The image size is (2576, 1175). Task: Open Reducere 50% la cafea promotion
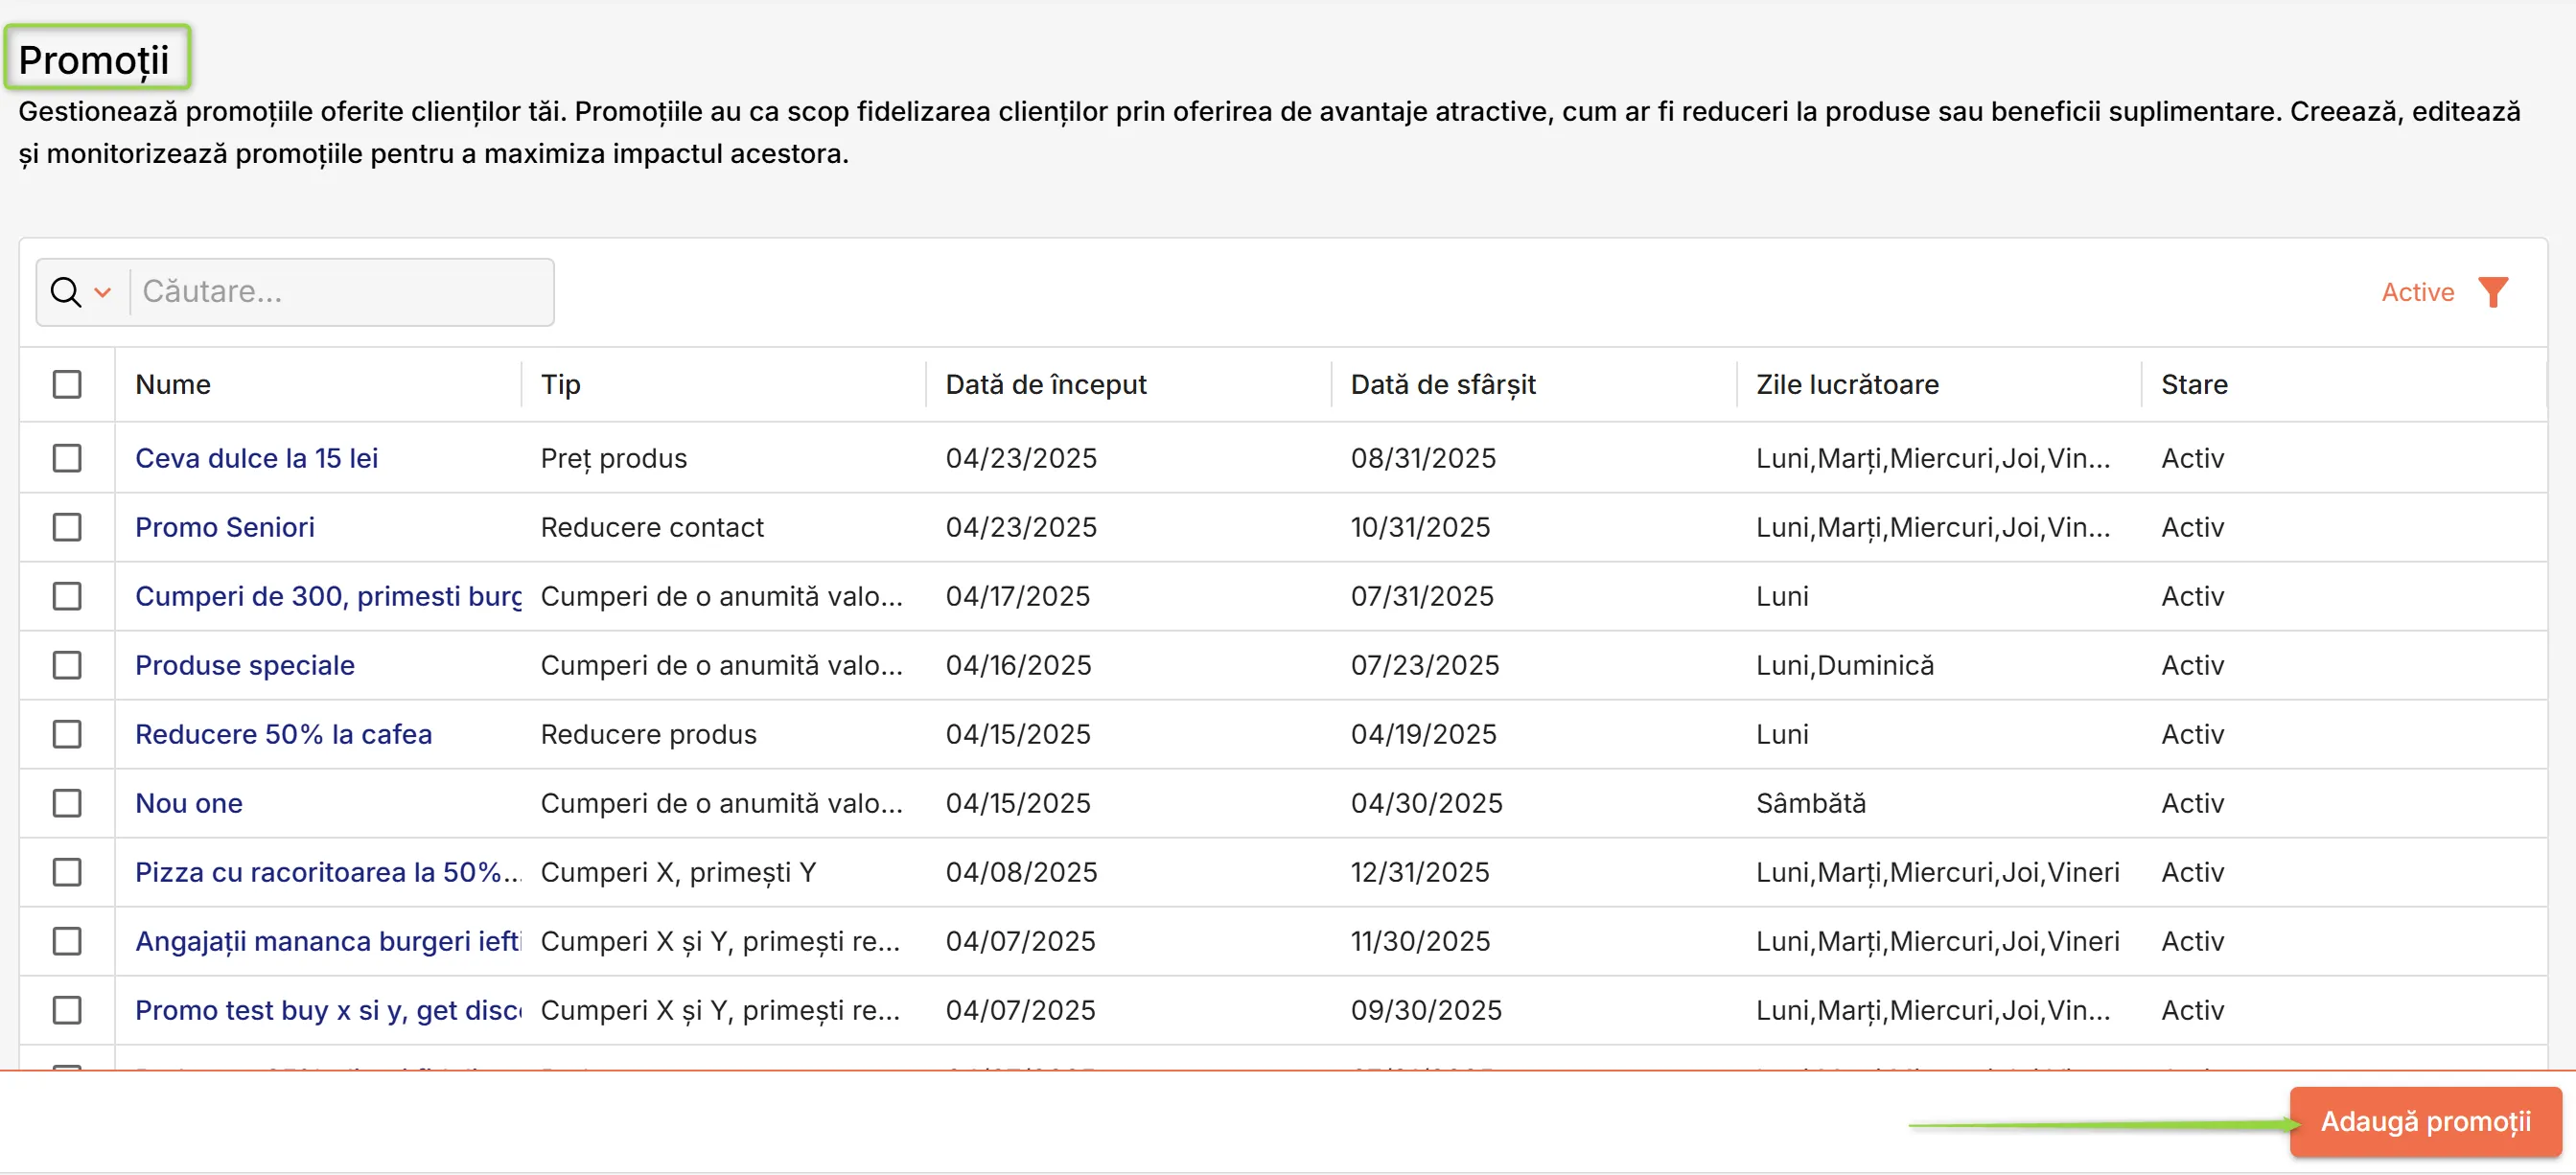coord(283,734)
